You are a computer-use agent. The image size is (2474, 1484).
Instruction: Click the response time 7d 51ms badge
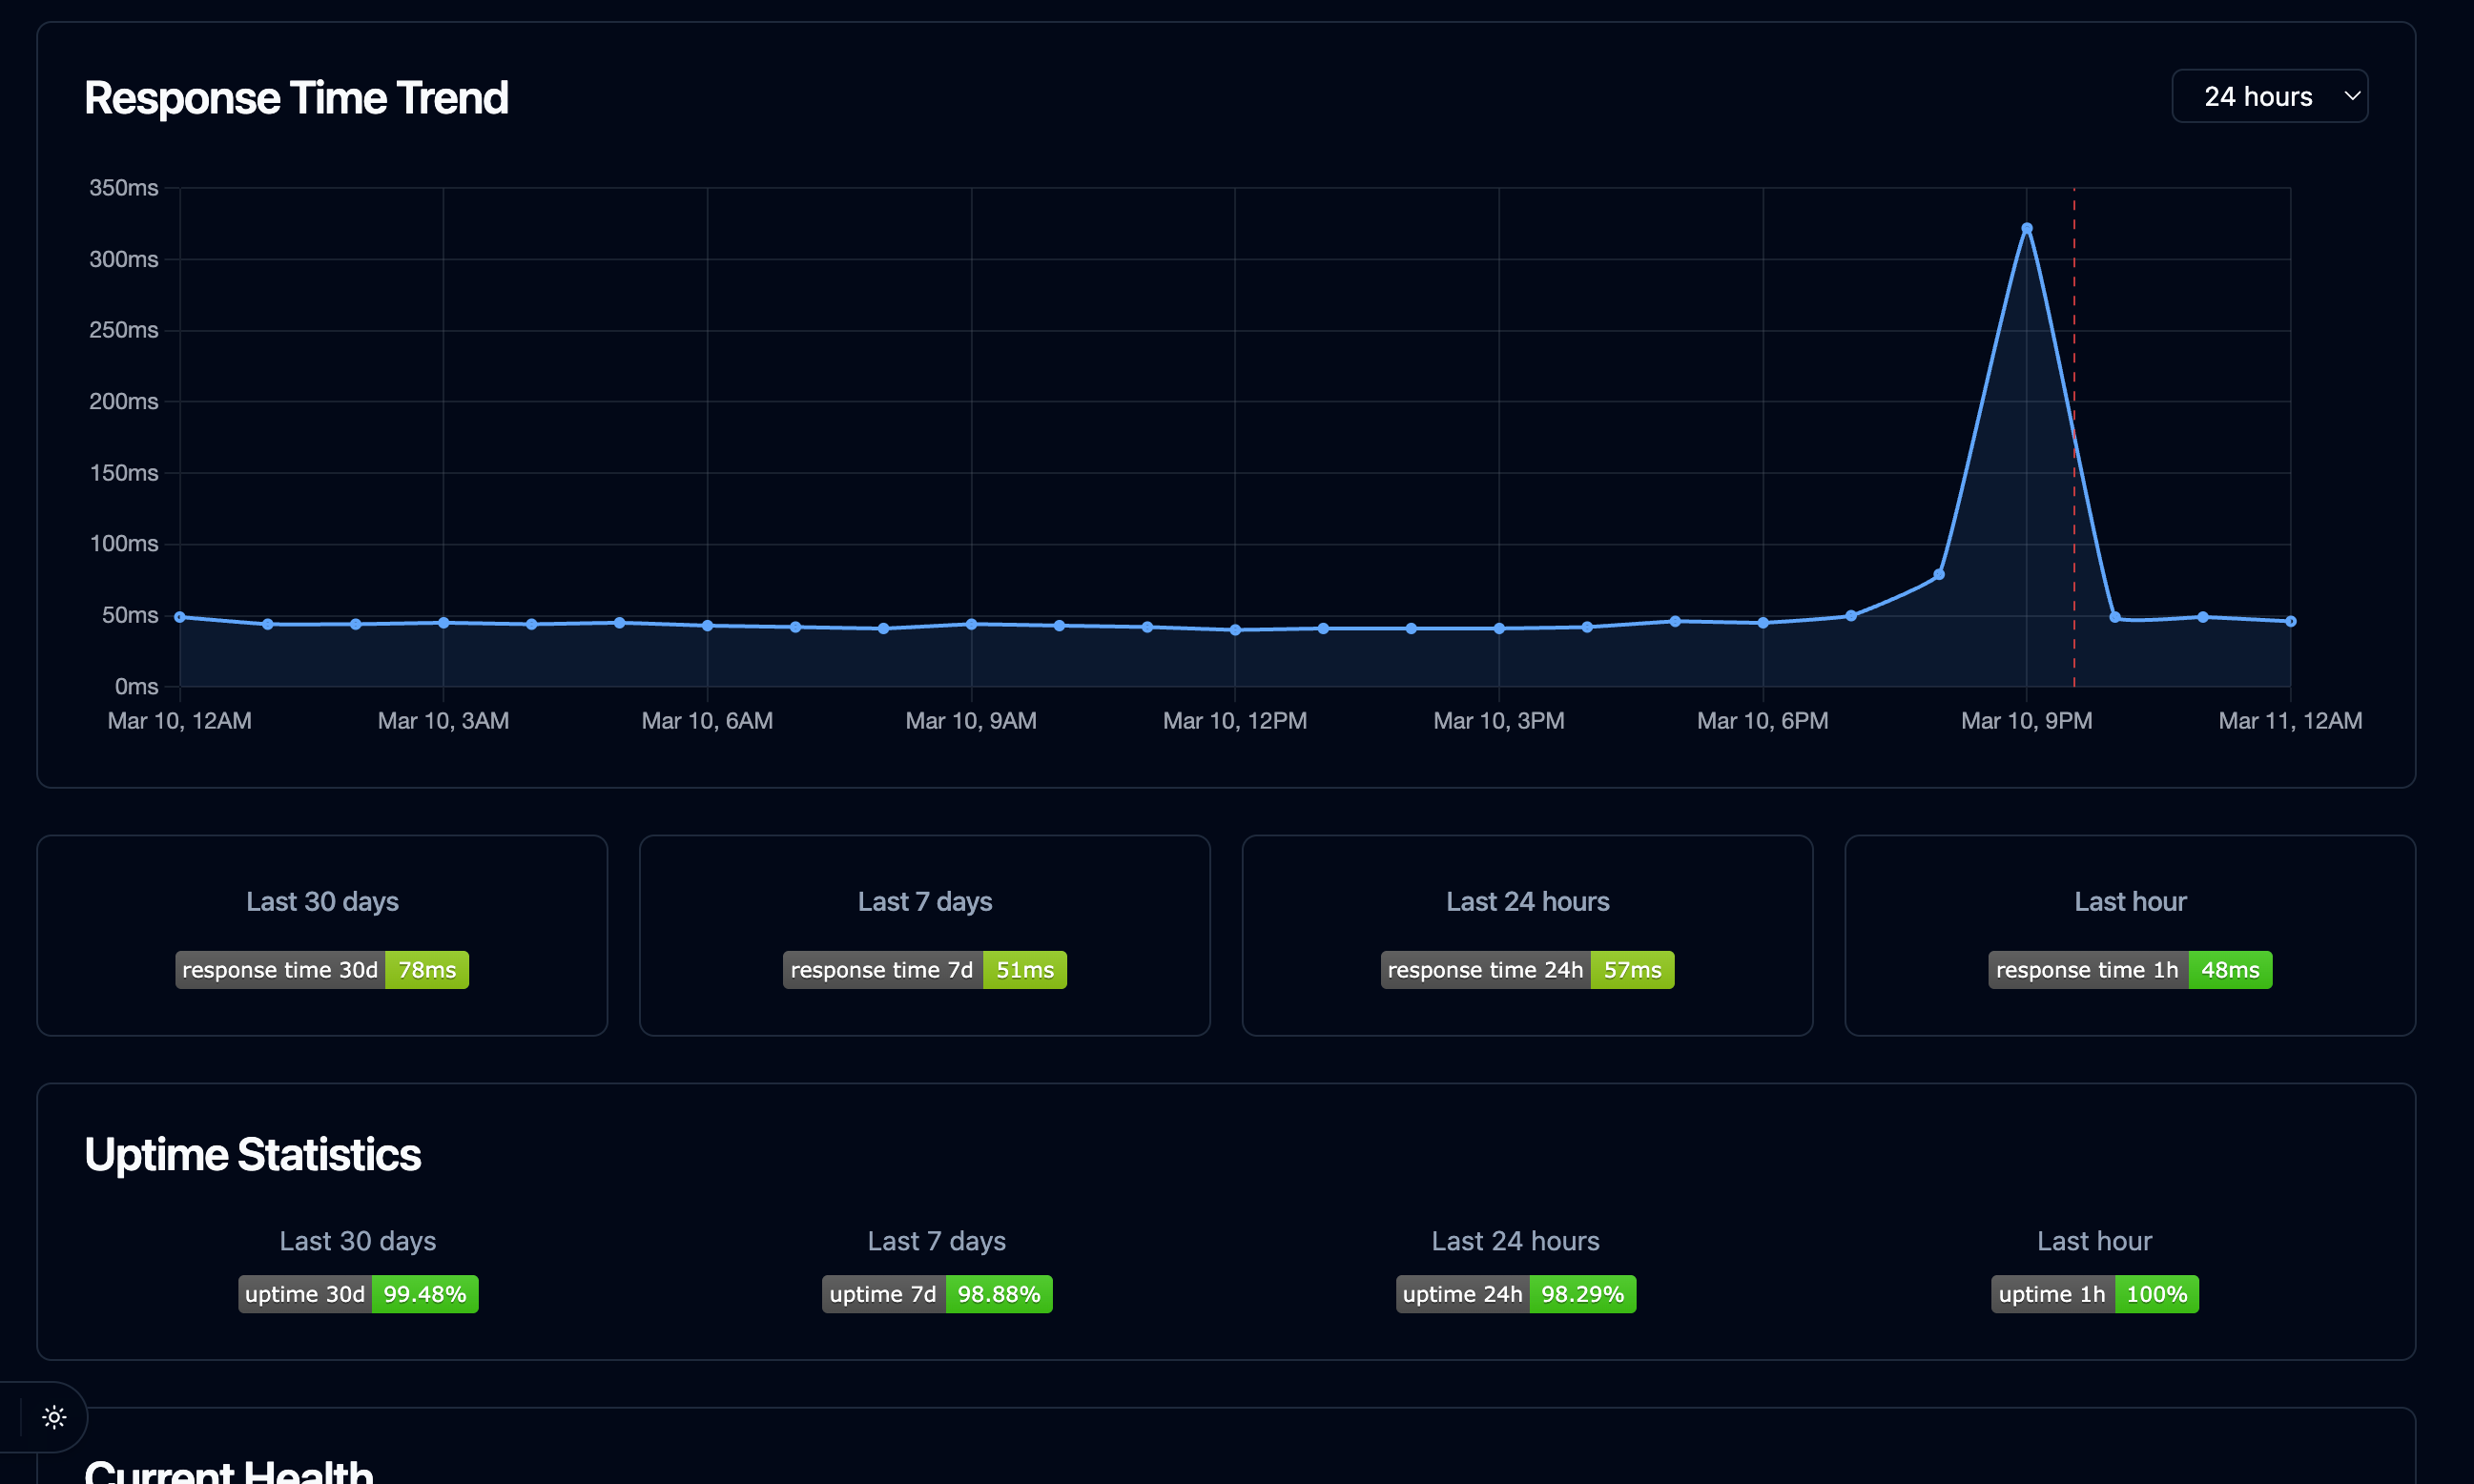[924, 969]
